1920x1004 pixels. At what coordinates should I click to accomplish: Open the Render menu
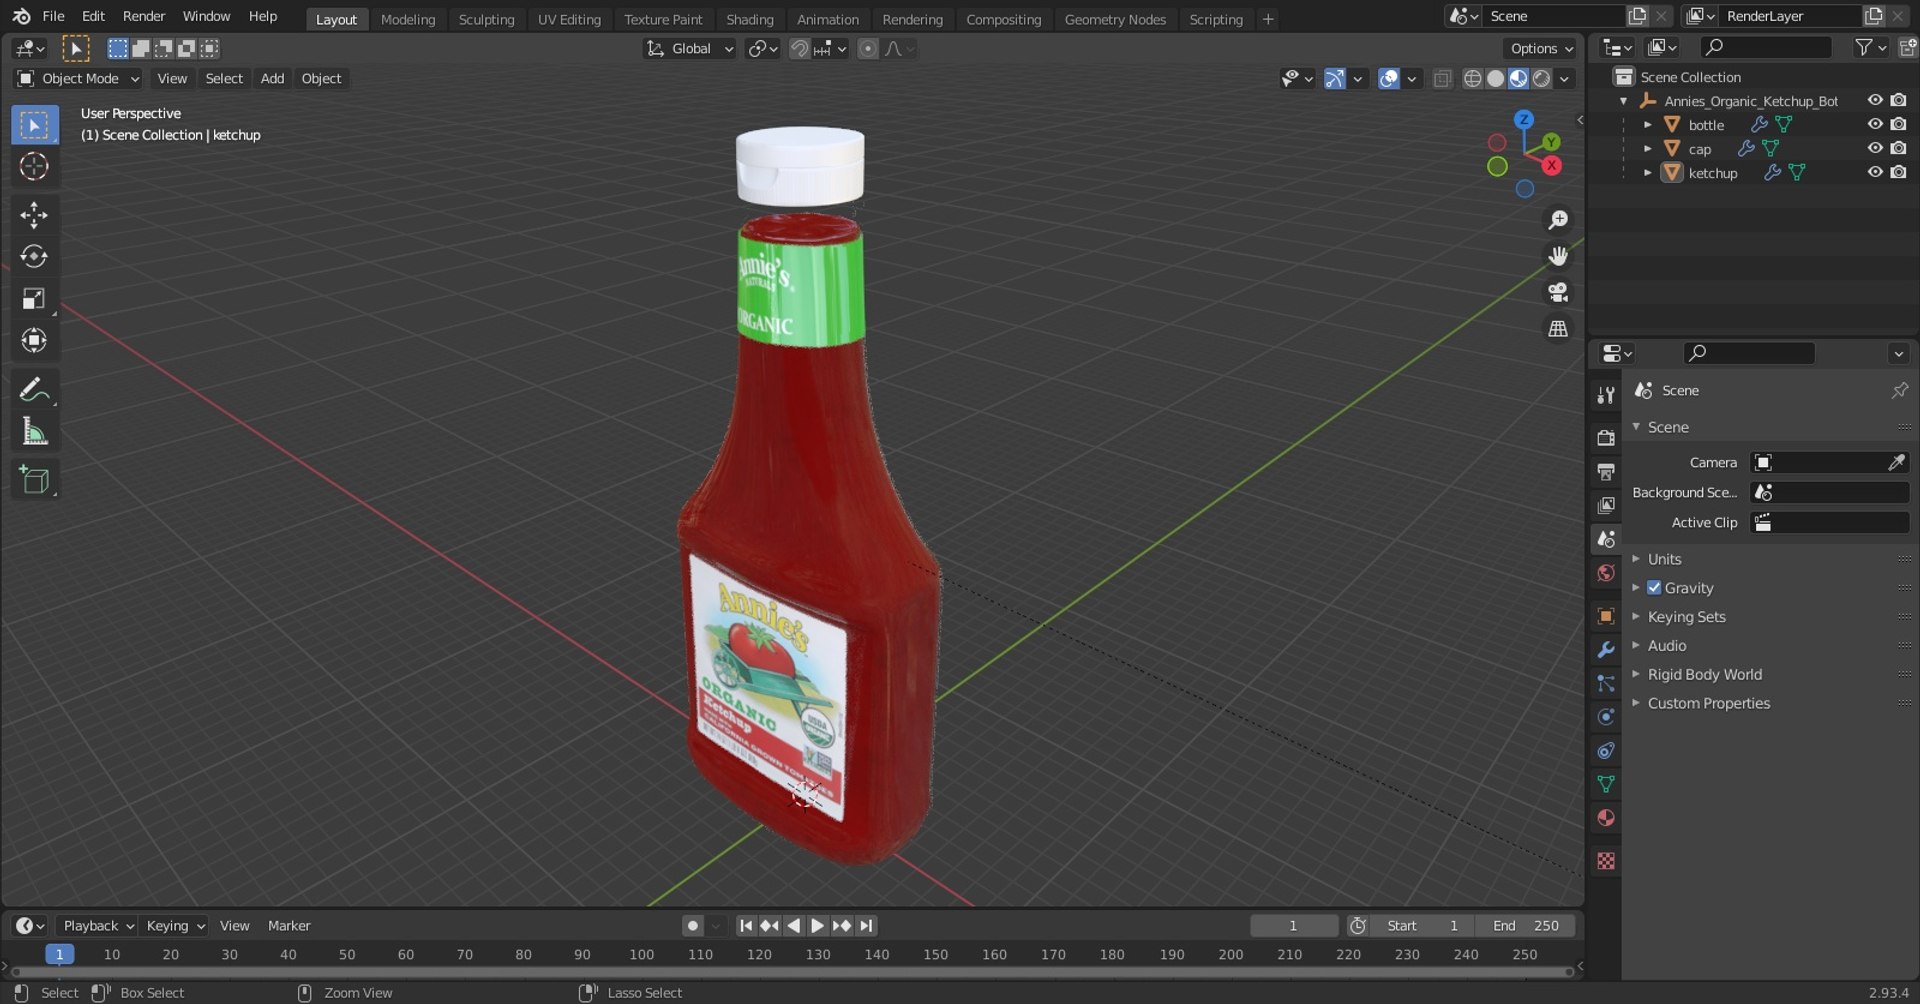coord(144,16)
